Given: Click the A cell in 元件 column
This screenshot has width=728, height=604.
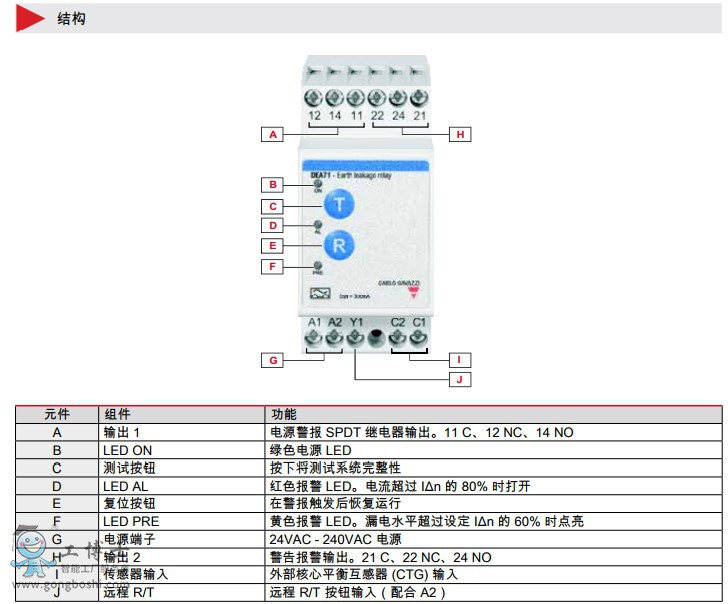Looking at the screenshot, I should click(x=57, y=433).
